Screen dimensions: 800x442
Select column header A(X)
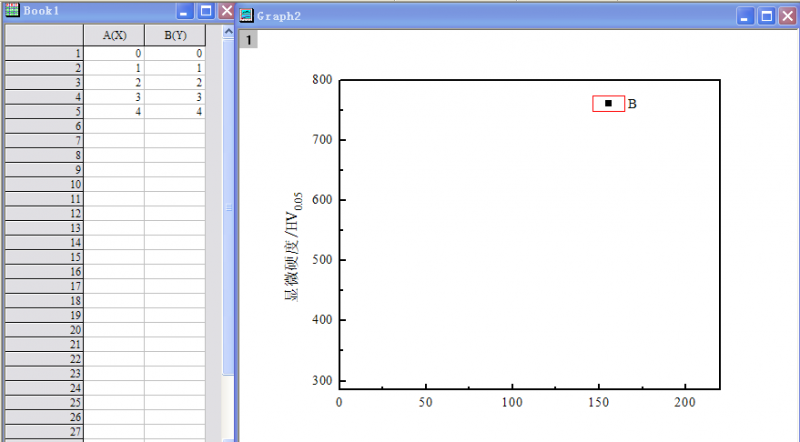(114, 35)
